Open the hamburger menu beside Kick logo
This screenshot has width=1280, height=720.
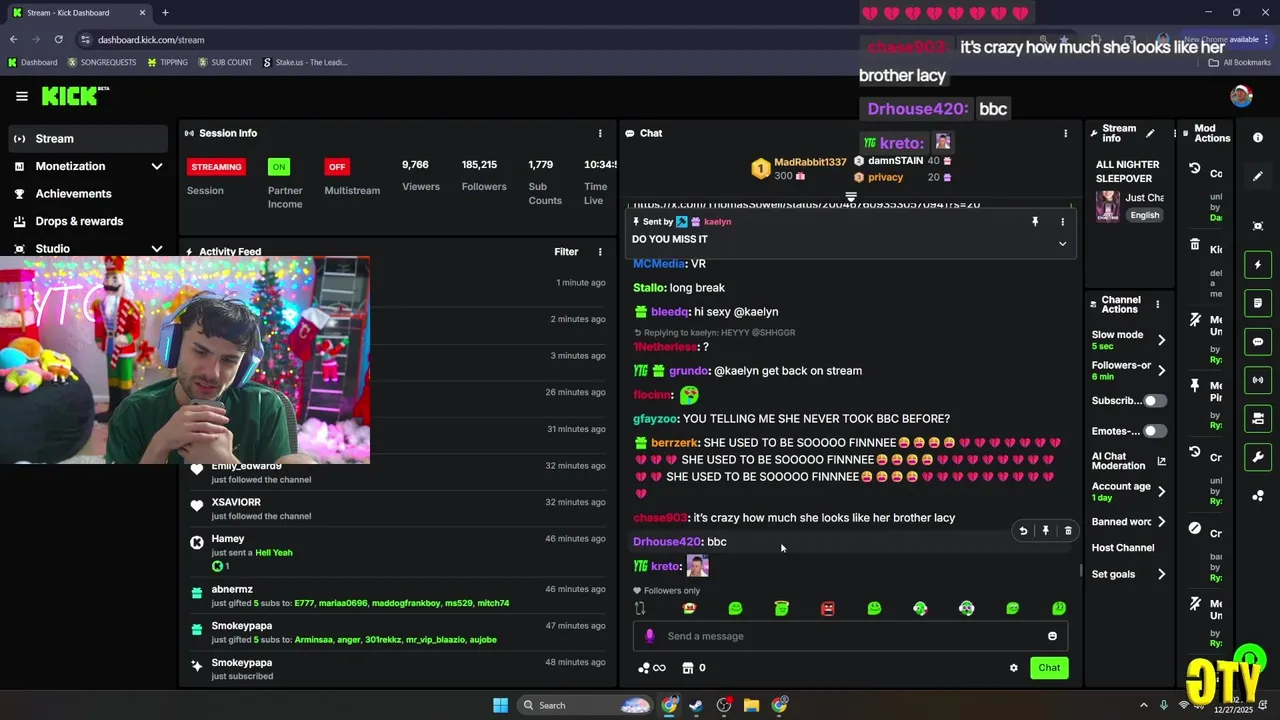pyautogui.click(x=22, y=96)
